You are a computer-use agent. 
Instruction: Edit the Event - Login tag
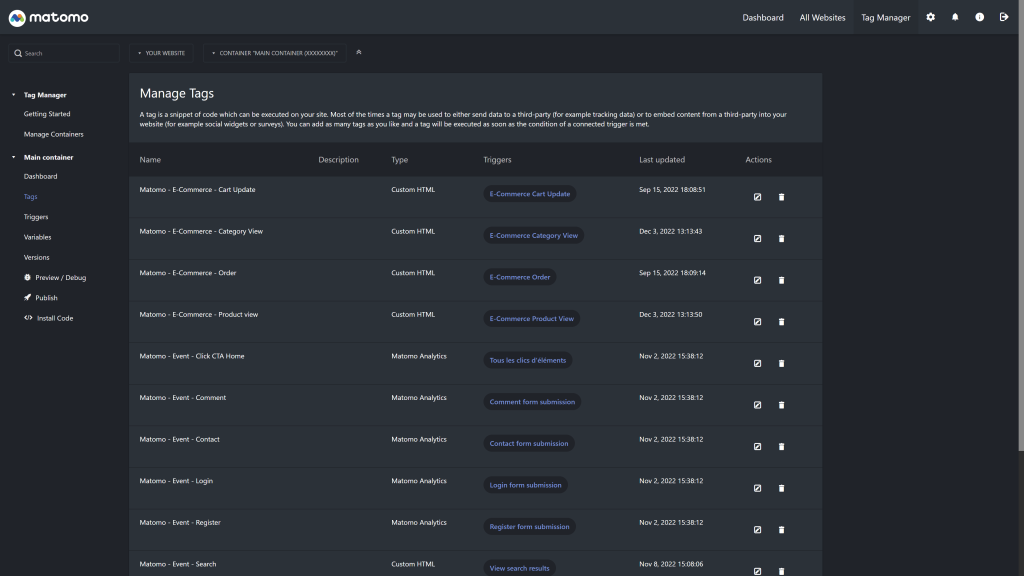click(758, 488)
